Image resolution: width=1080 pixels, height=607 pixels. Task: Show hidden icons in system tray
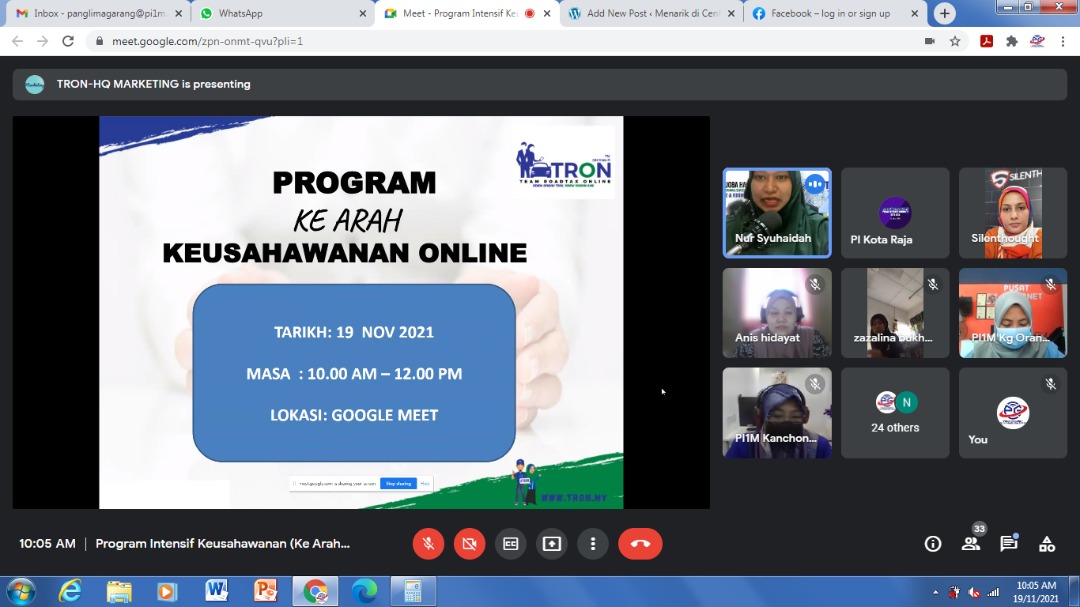(935, 592)
